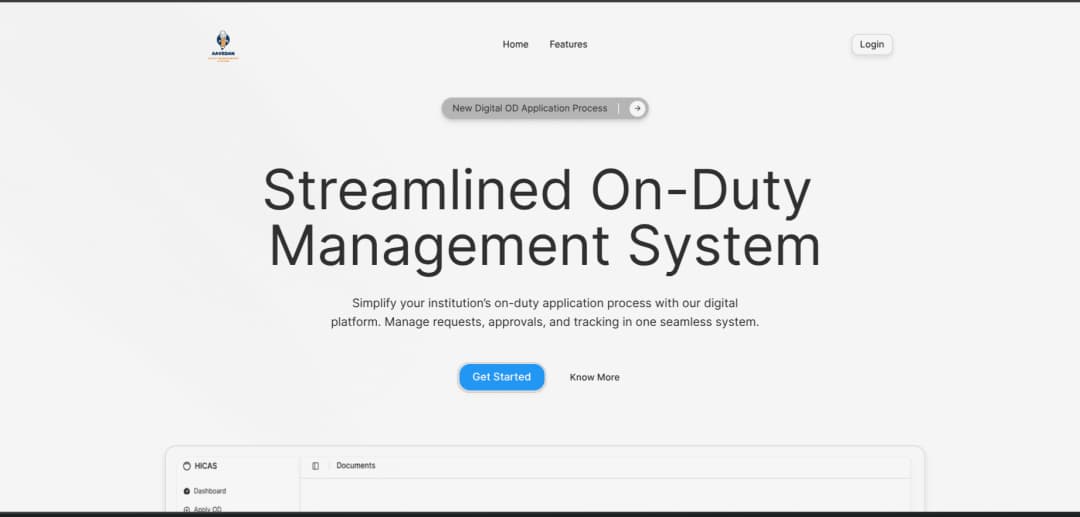Click the HICAS logo icon in the preview sidebar
Image resolution: width=1080 pixels, height=517 pixels.
coord(187,466)
